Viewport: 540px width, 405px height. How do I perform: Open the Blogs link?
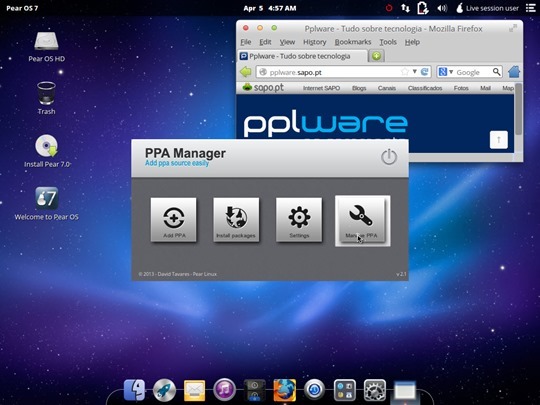pyautogui.click(x=359, y=88)
